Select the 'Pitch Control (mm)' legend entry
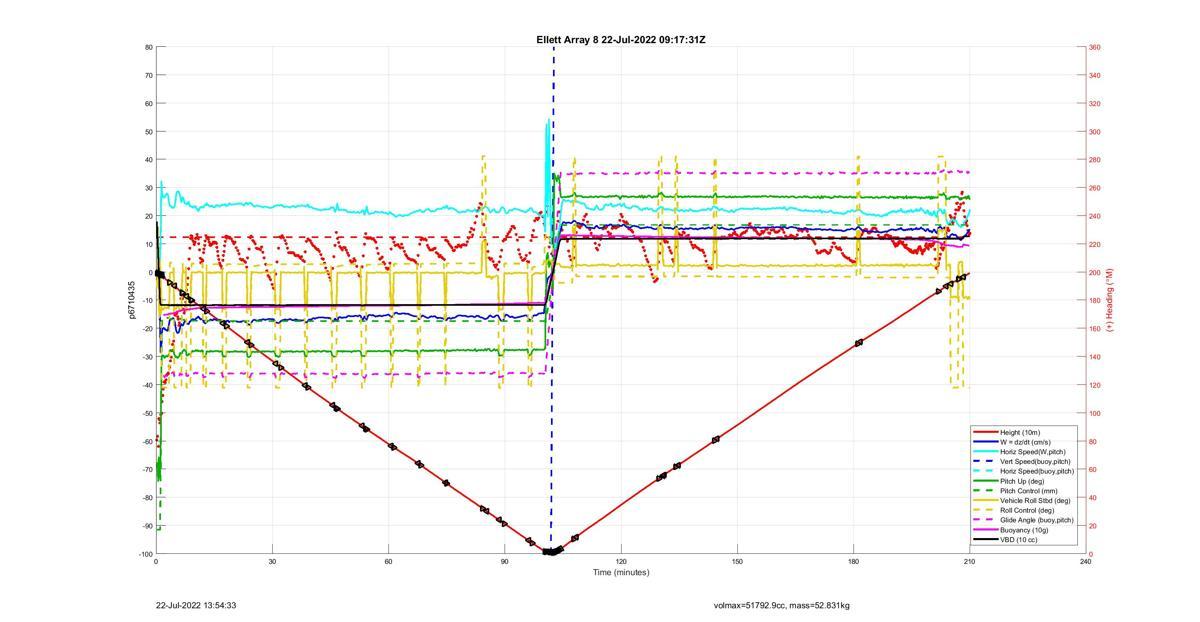Viewport: 1200px width, 622px height. coord(1029,491)
